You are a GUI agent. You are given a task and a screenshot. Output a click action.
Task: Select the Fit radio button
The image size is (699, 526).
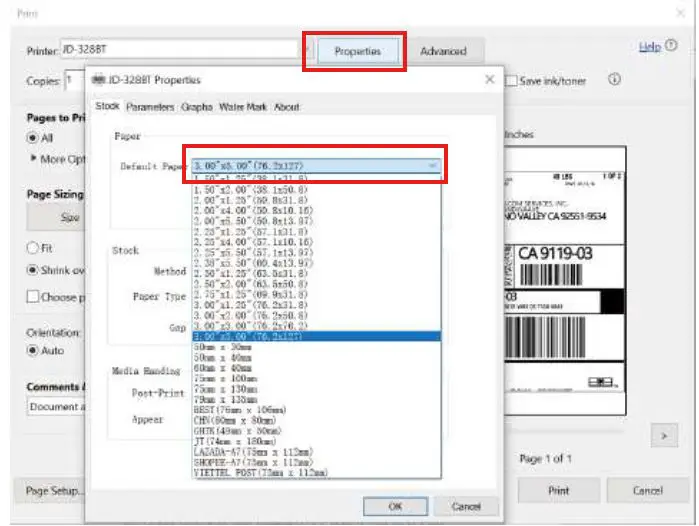[33, 248]
